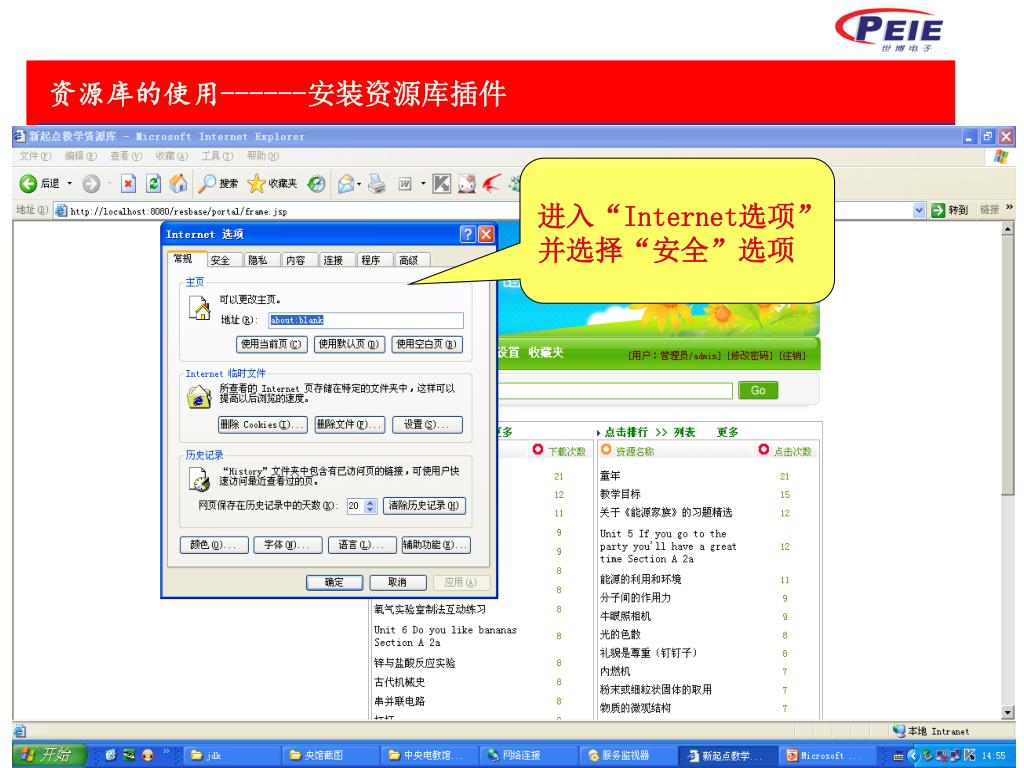Open 字体 settings button
This screenshot has width=1024, height=768.
[x=288, y=545]
